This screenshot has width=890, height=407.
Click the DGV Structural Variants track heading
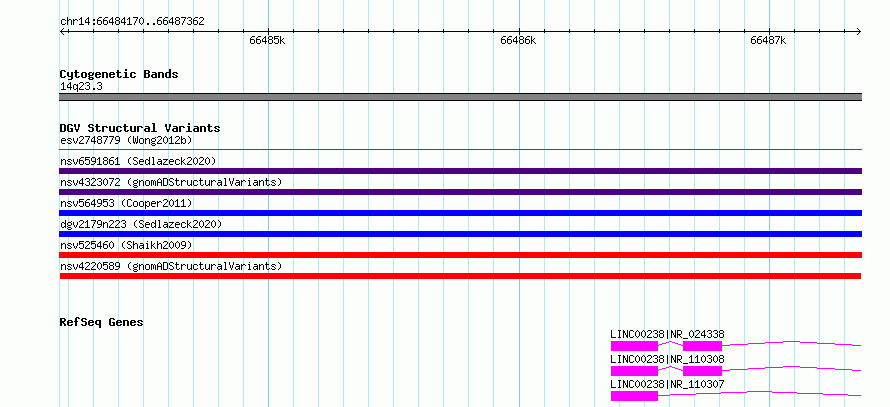tap(140, 128)
